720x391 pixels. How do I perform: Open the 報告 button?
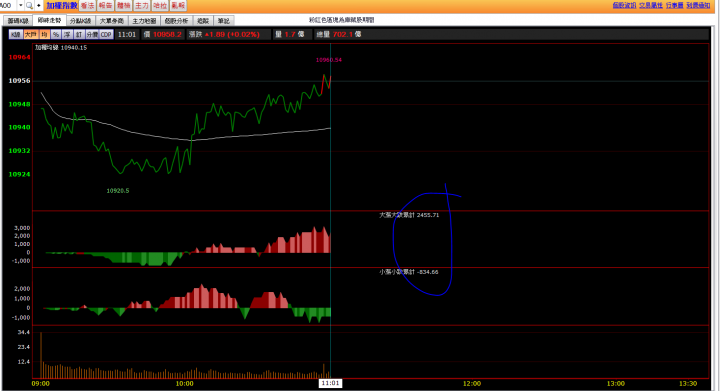click(105, 6)
